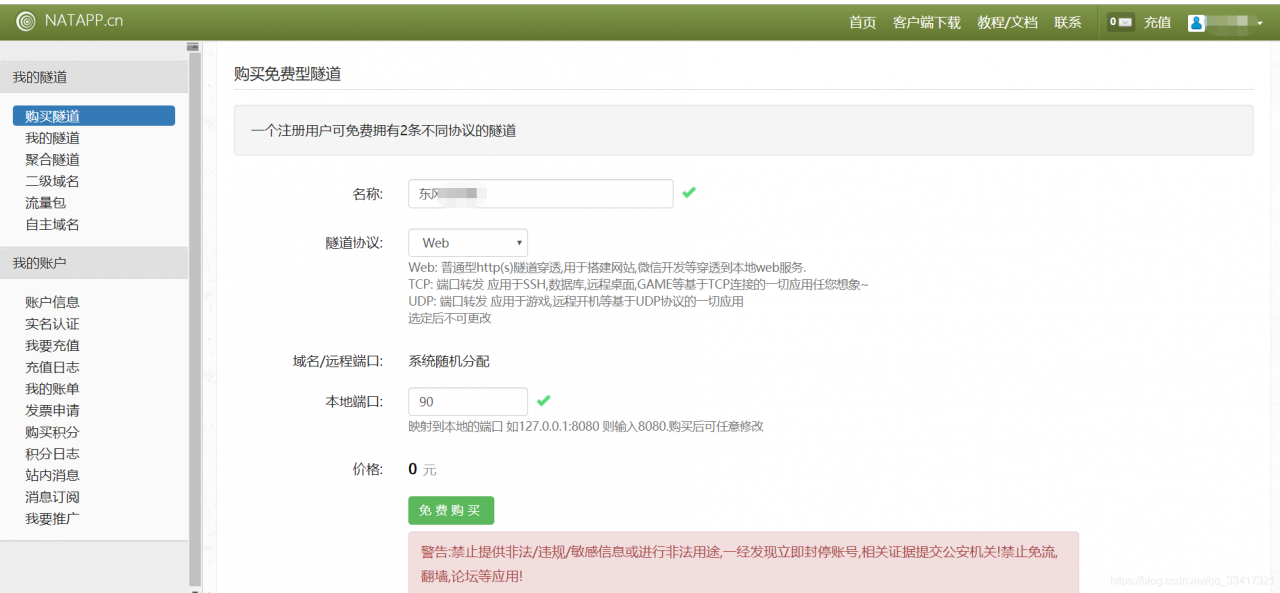This screenshot has width=1280, height=593.
Task: Open the message envelope icon in the header
Action: (1121, 22)
